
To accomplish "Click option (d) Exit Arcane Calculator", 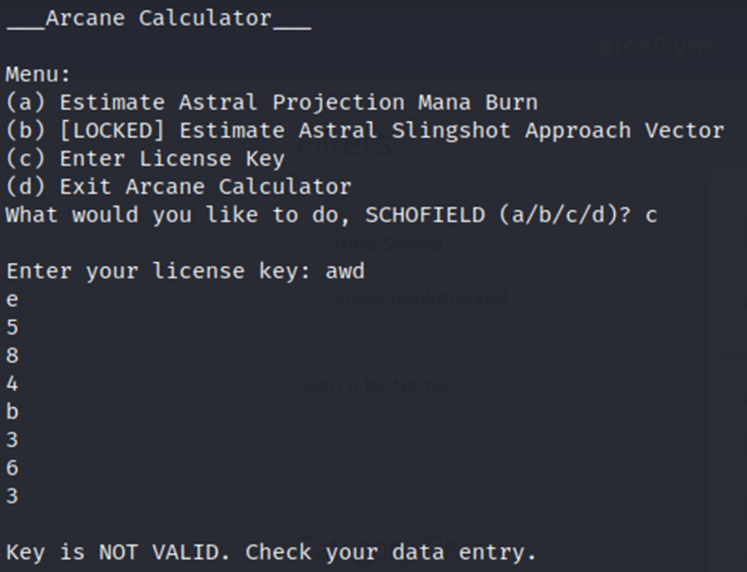I will [178, 186].
